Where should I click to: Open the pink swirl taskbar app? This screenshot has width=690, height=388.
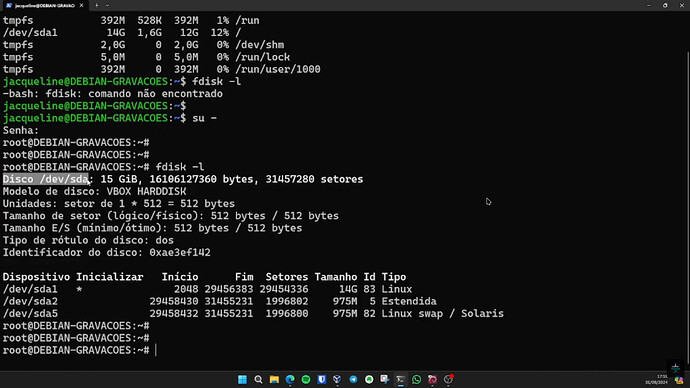click(x=432, y=380)
